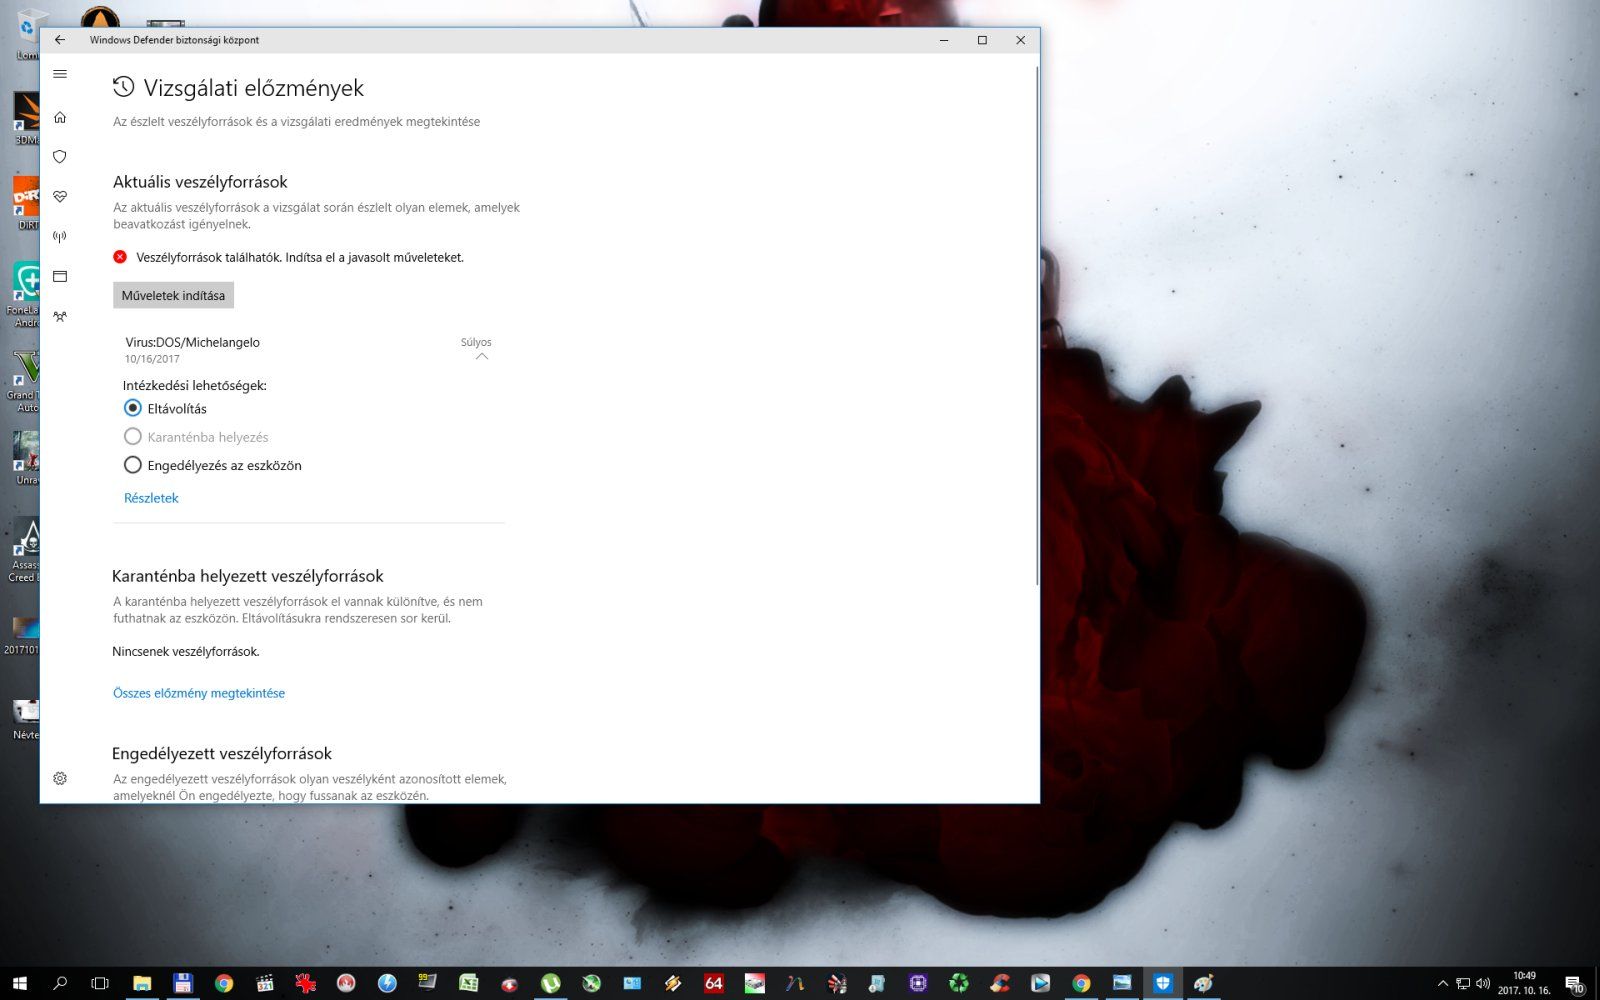This screenshot has width=1600, height=1000.
Task: Open firewall and network protection sidebar icon
Action: (60, 237)
